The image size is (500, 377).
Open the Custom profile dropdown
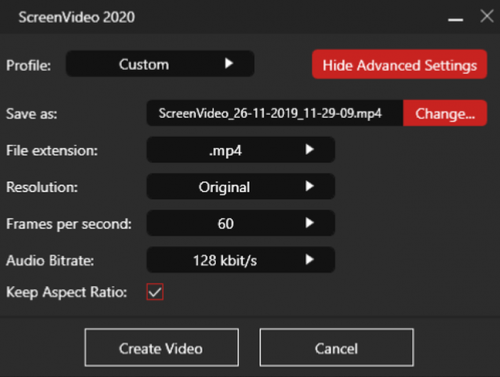(x=160, y=64)
